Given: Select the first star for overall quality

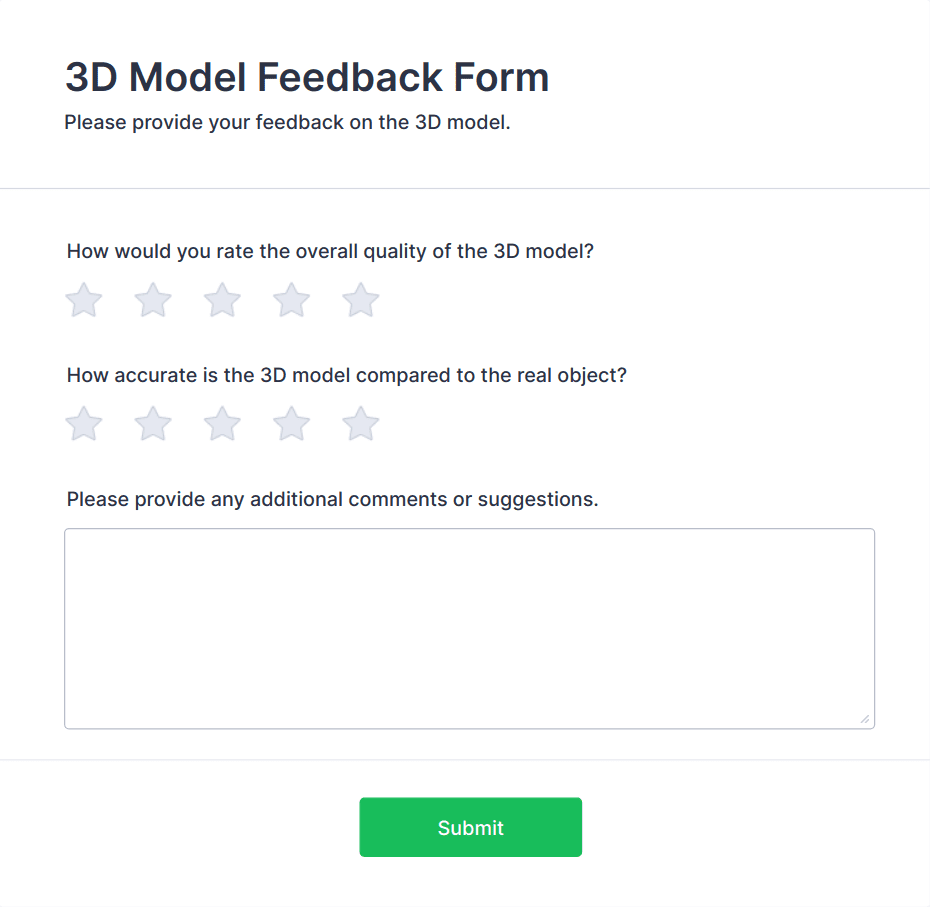Looking at the screenshot, I should (84, 300).
